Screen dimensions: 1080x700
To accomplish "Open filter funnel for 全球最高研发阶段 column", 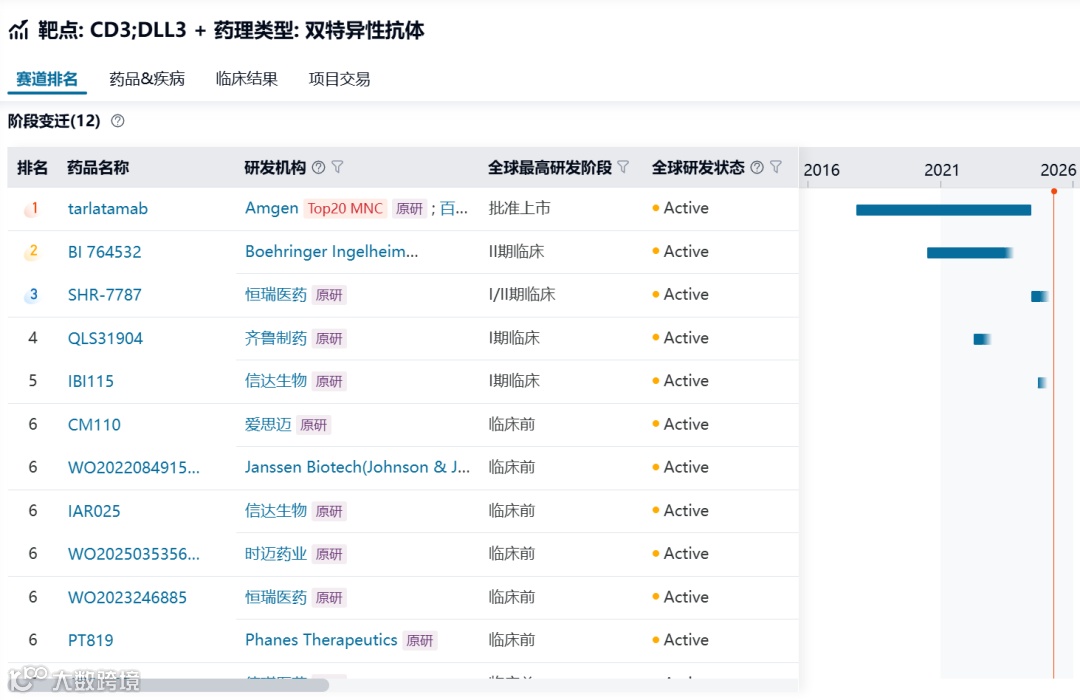I will coord(623,167).
